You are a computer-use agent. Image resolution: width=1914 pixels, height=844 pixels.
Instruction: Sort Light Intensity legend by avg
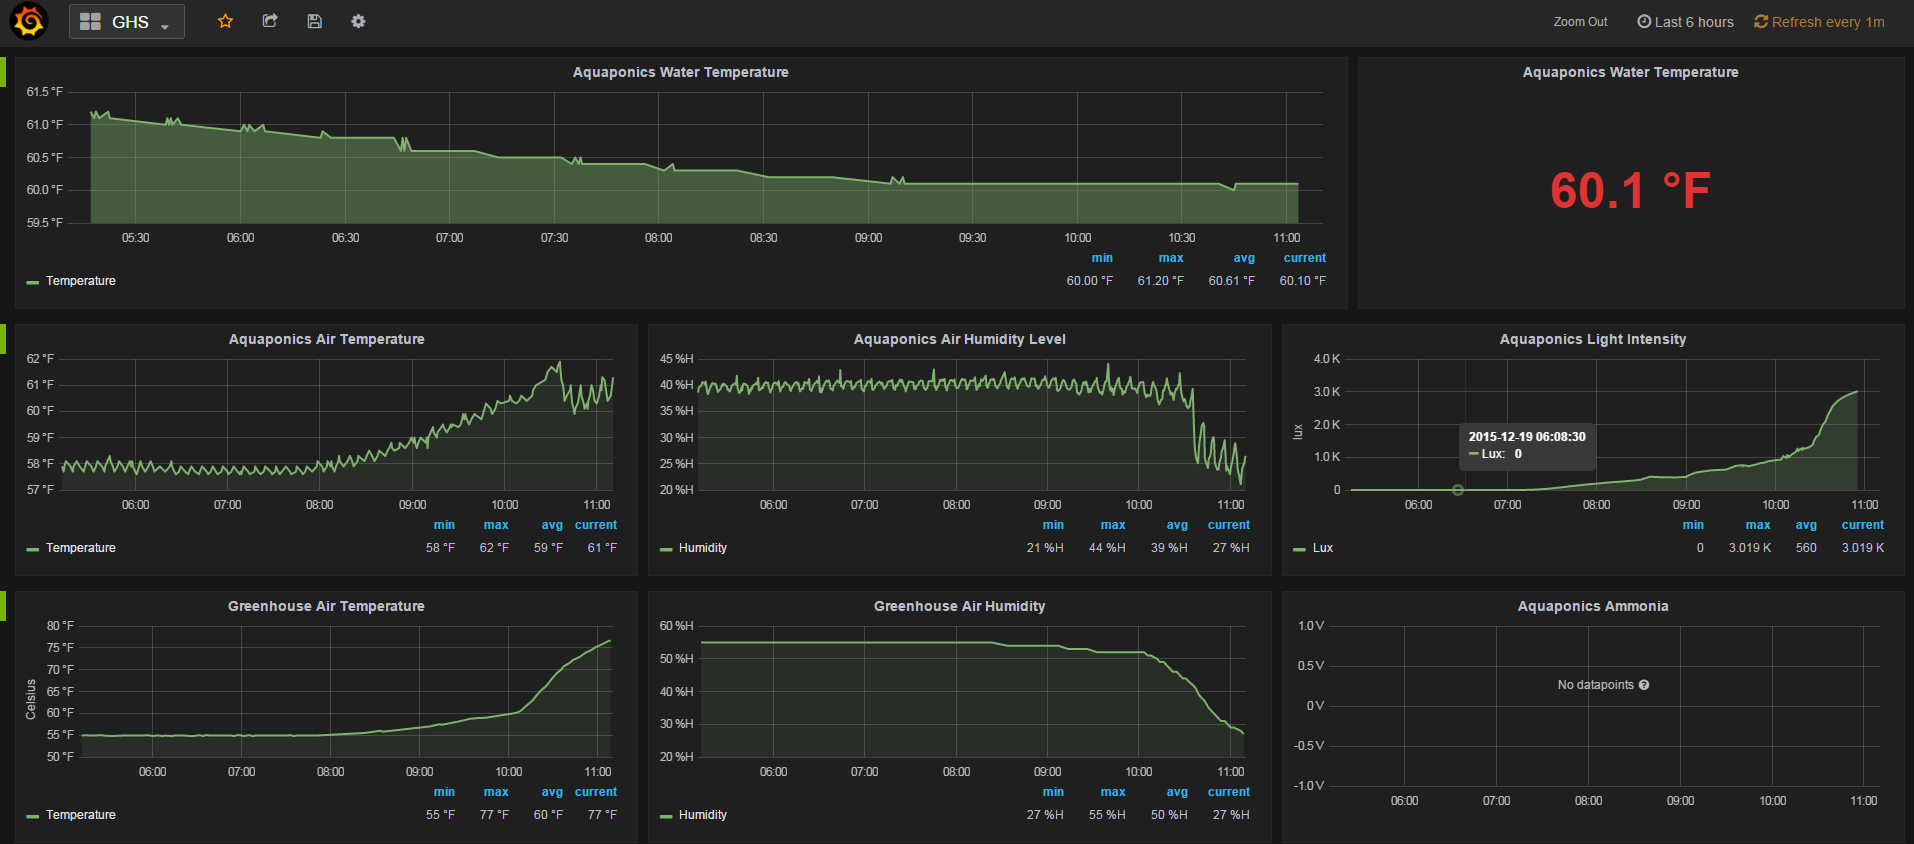[1806, 525]
